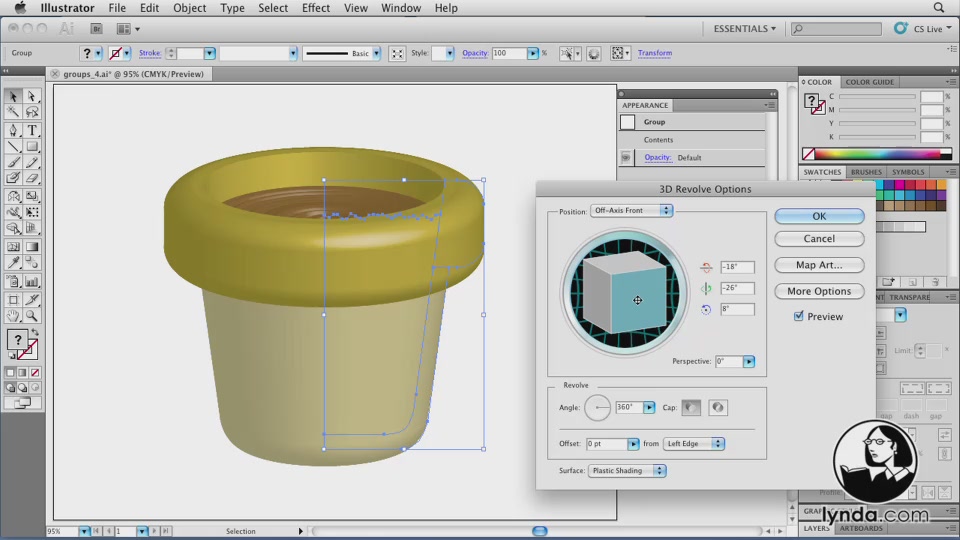Image resolution: width=960 pixels, height=540 pixels.
Task: Select the Artboard tool
Action: click(13, 300)
